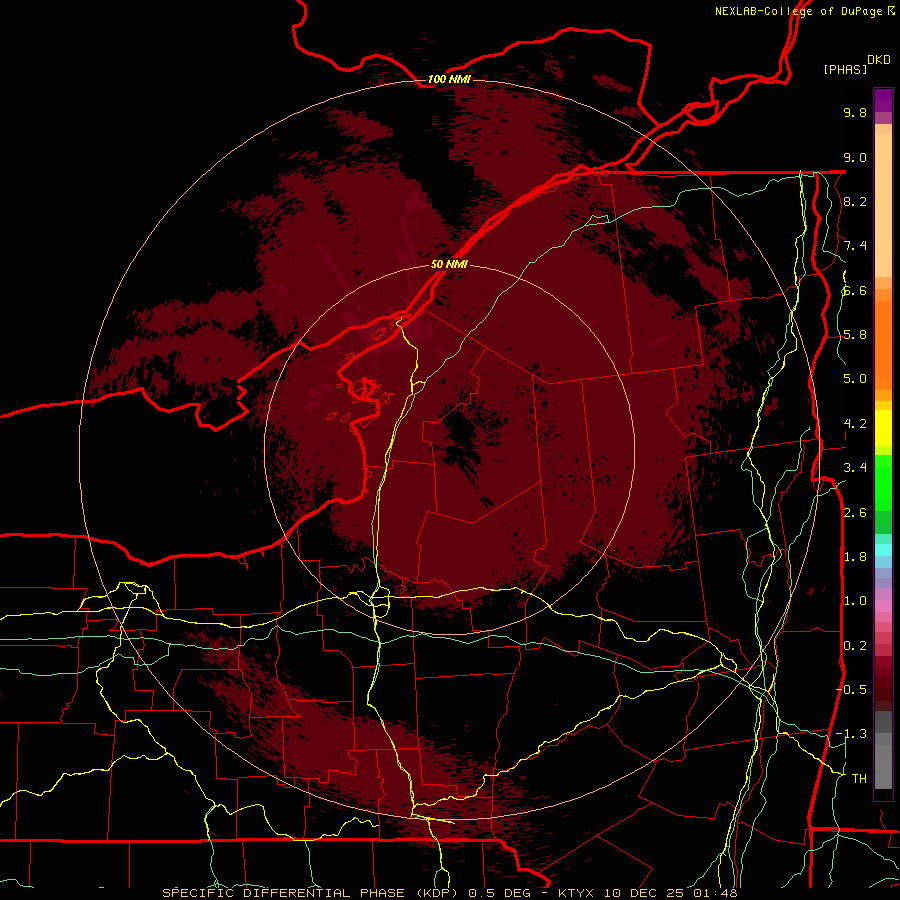Click the 100 NMI range ring label
This screenshot has width=900, height=900.
pyautogui.click(x=449, y=79)
